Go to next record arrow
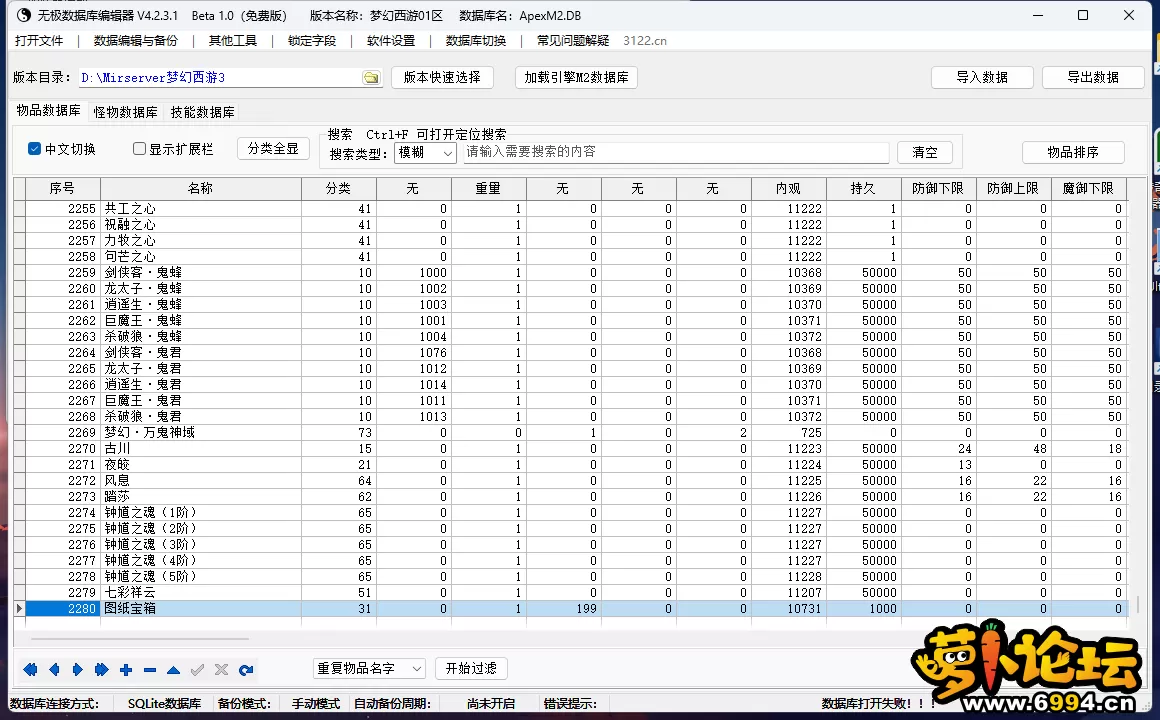The width and height of the screenshot is (1160, 720). [78, 670]
